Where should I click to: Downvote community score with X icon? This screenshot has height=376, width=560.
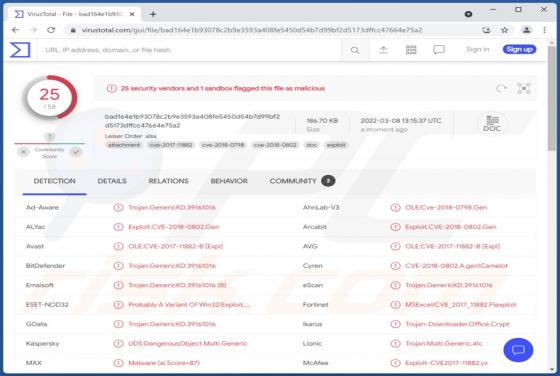click(23, 152)
